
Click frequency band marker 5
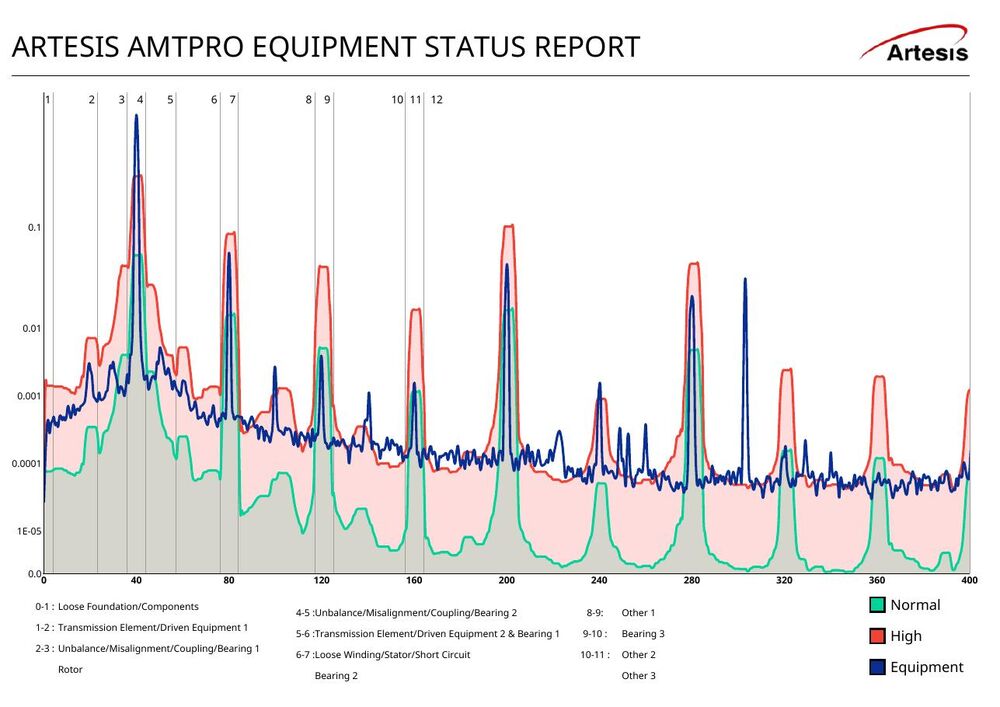pyautogui.click(x=170, y=99)
